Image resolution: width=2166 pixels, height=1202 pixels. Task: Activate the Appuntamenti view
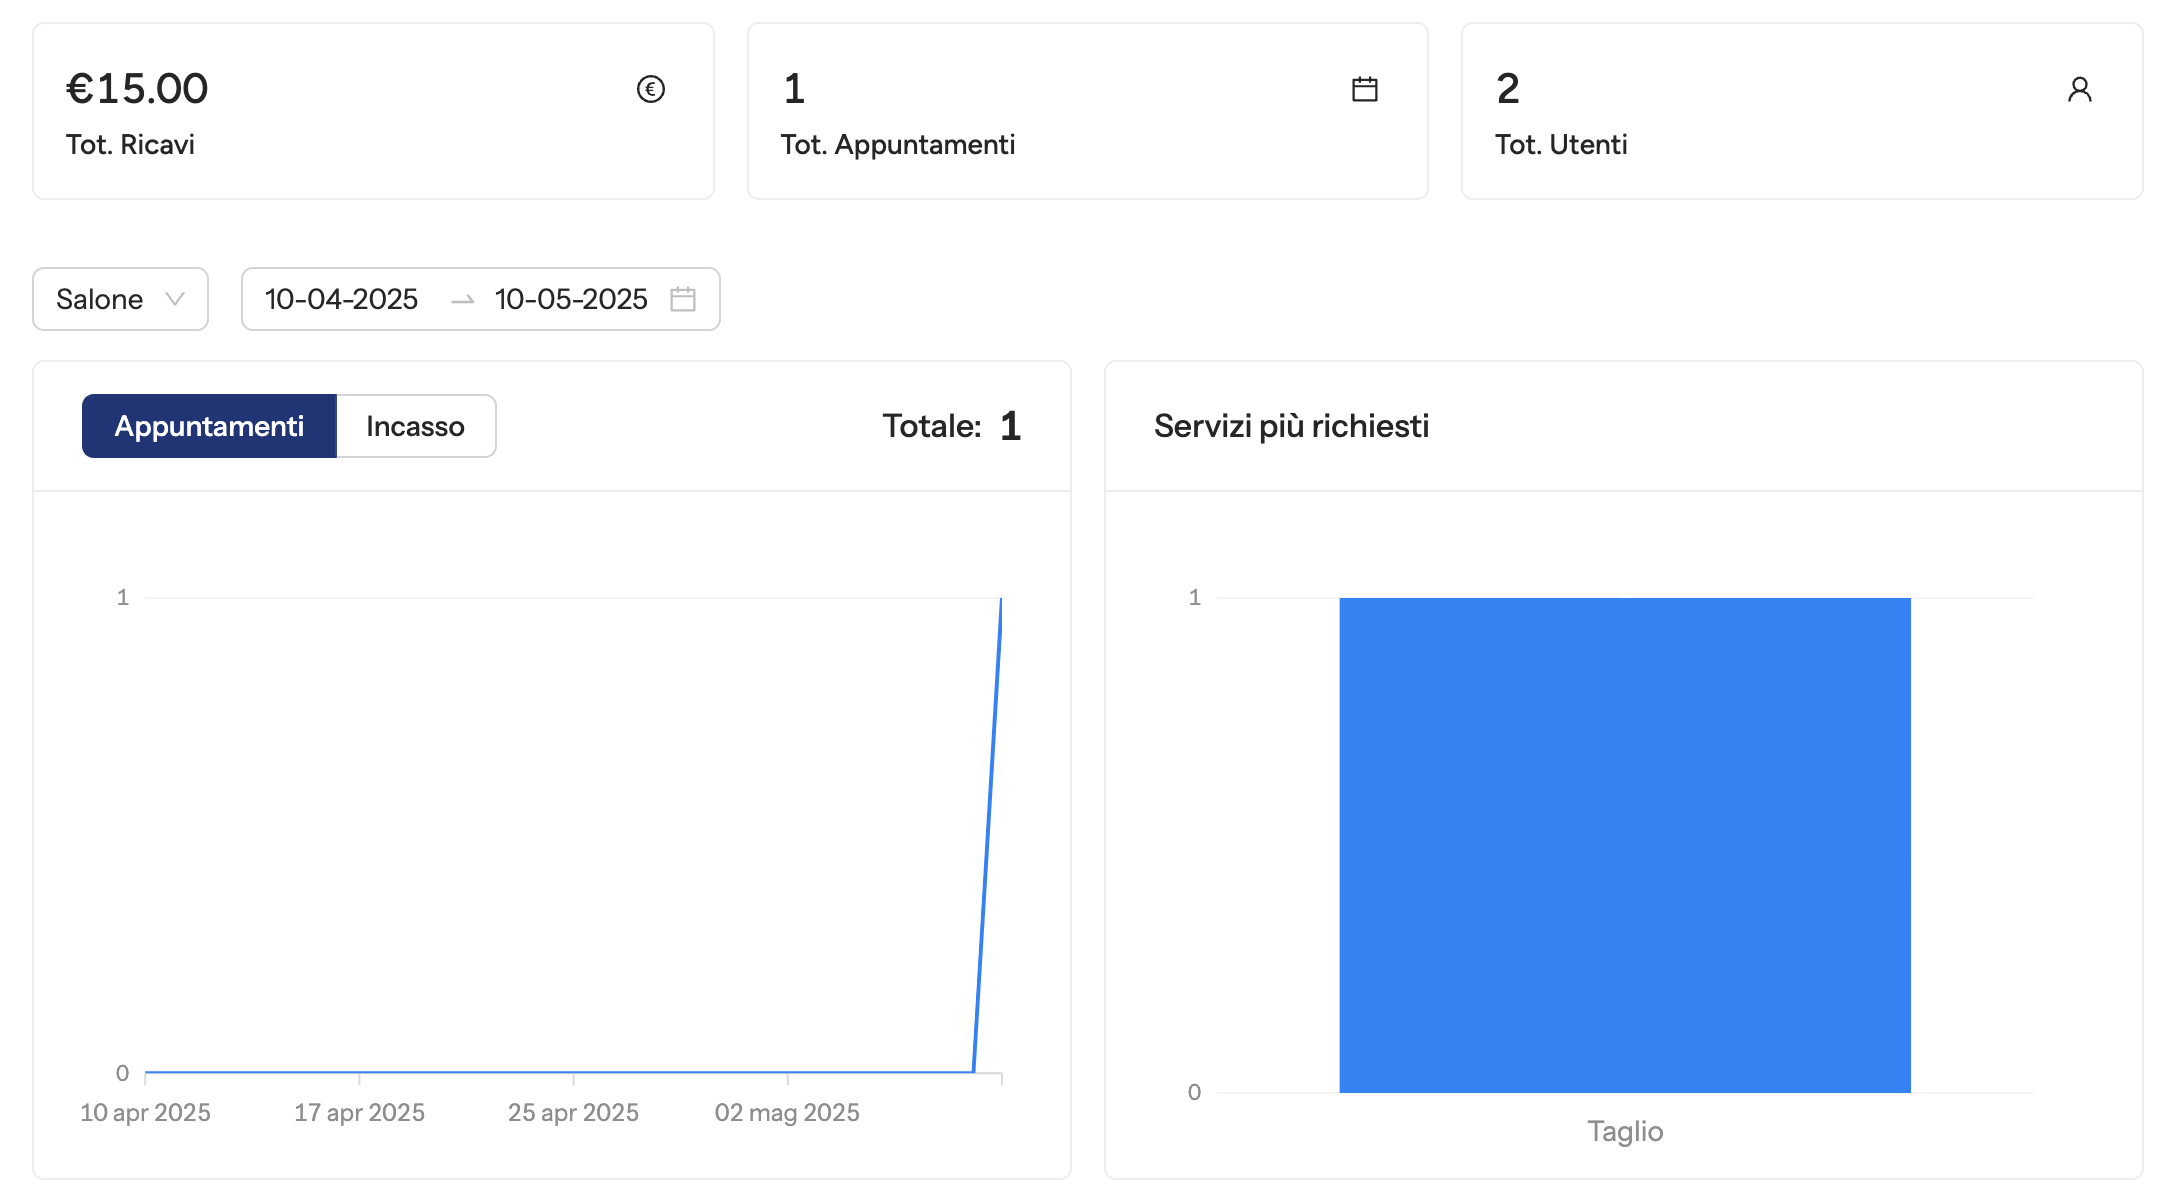[209, 425]
